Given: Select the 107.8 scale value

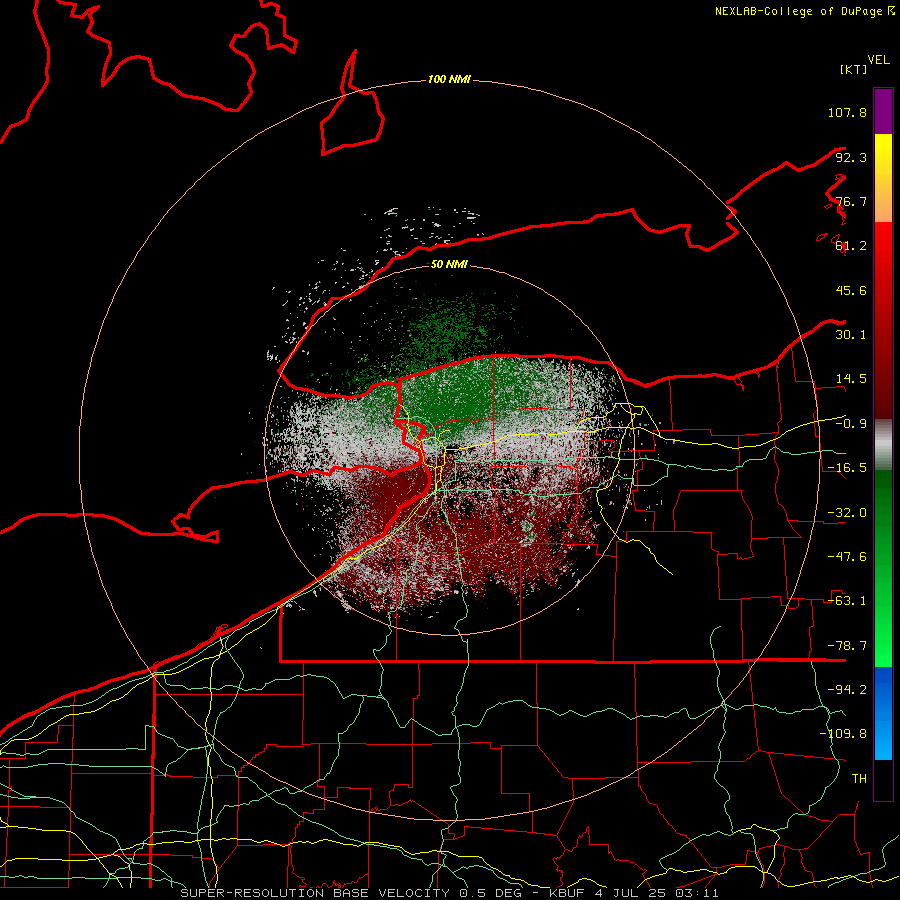Looking at the screenshot, I should click(x=847, y=112).
